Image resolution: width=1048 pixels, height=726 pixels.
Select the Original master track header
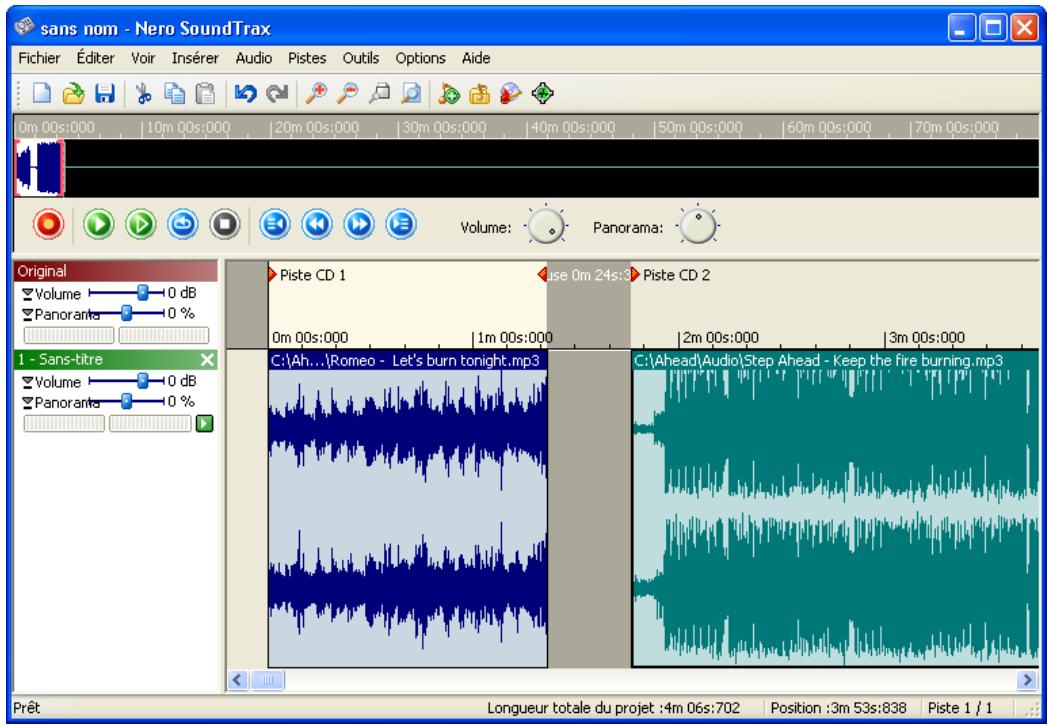116,271
